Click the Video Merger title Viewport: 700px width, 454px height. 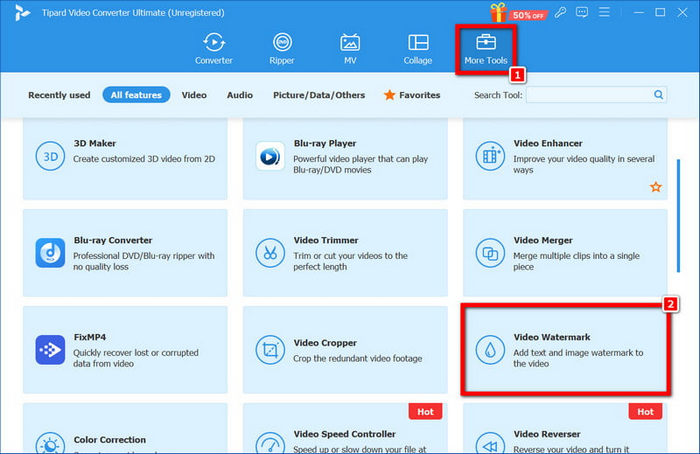(x=543, y=240)
